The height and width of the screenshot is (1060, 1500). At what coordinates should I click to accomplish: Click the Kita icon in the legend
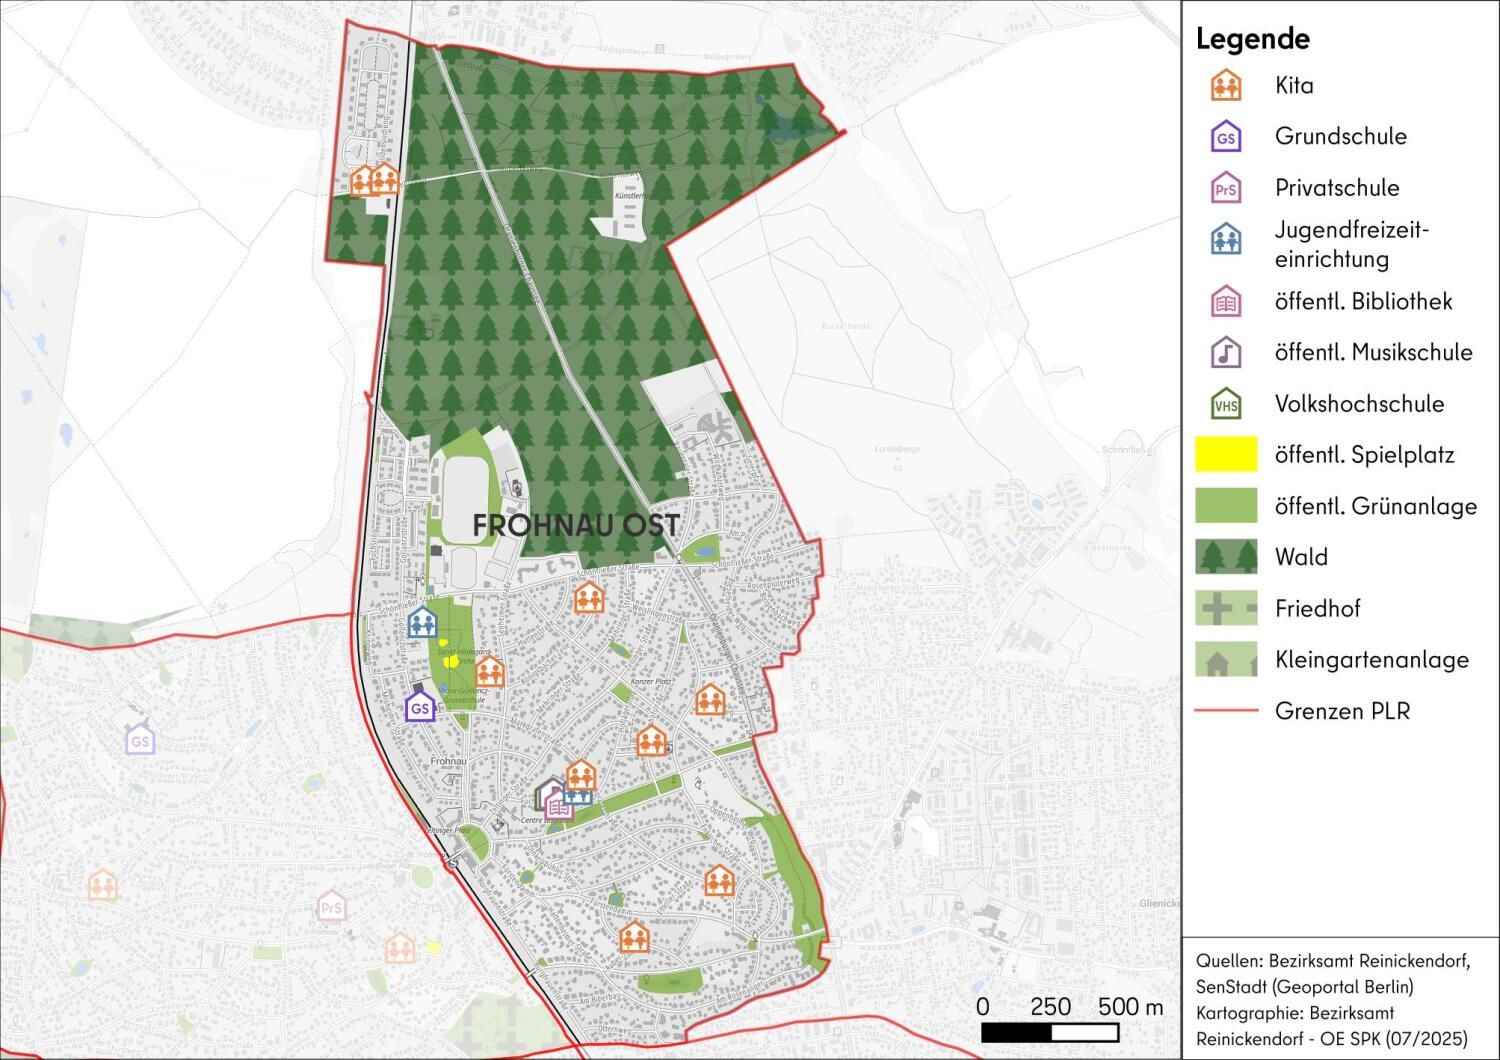coord(1225,86)
